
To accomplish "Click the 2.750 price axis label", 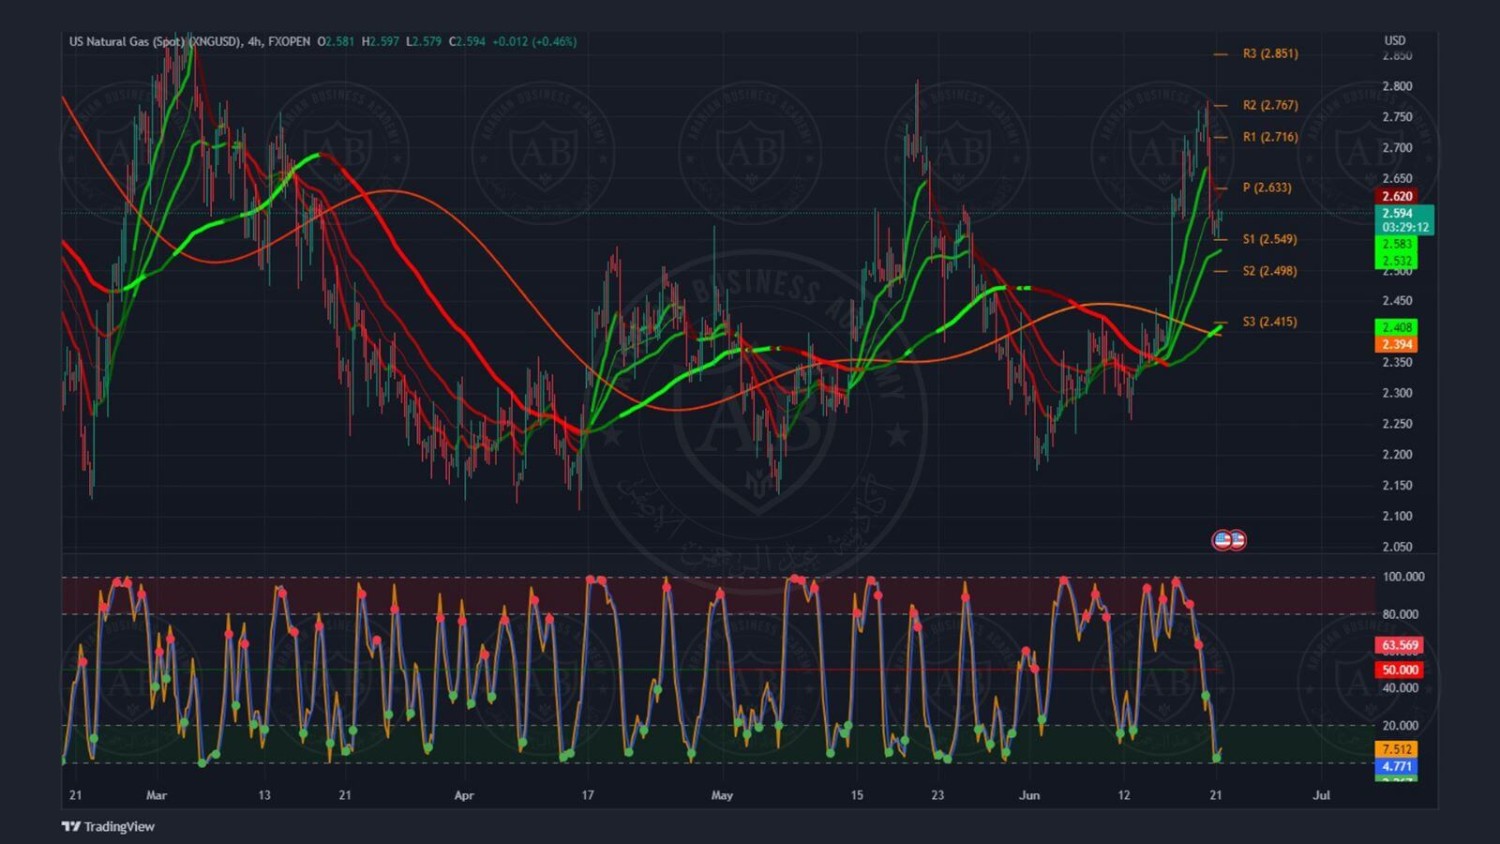I will pos(1397,117).
